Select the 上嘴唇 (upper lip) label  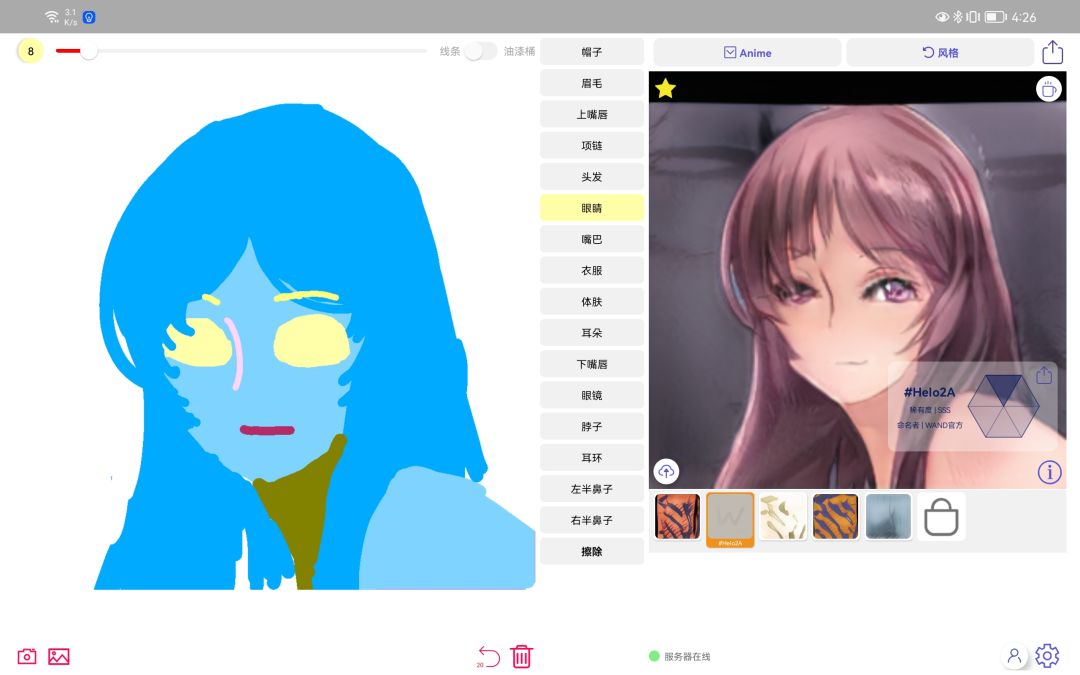[592, 114]
